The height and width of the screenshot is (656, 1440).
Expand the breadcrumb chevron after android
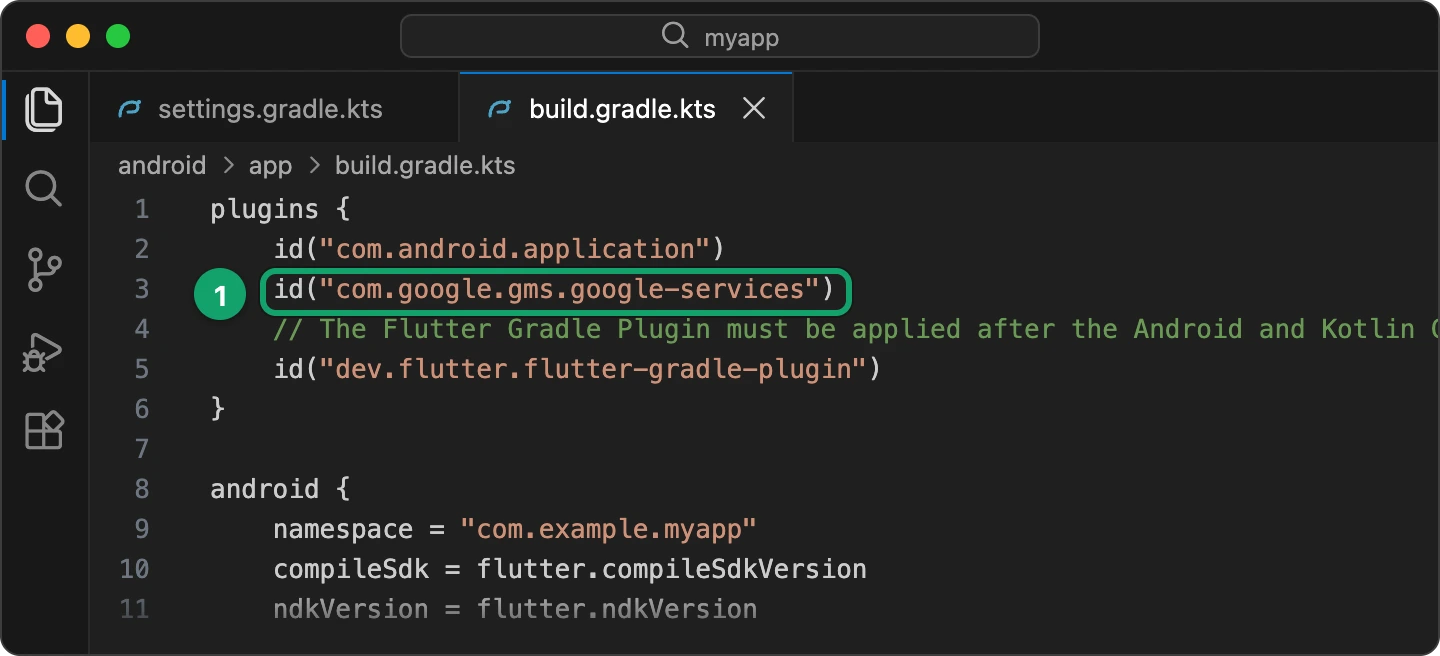pos(227,166)
